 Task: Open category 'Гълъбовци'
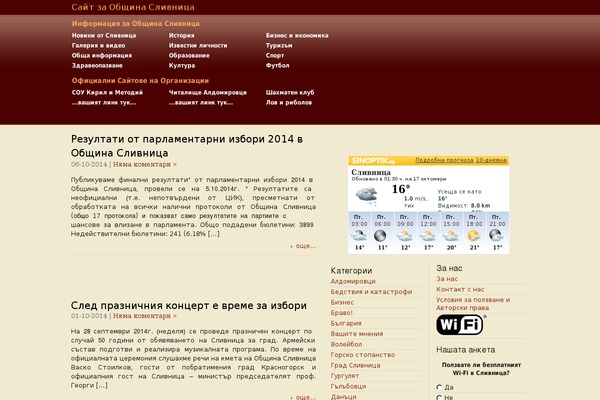point(348,387)
